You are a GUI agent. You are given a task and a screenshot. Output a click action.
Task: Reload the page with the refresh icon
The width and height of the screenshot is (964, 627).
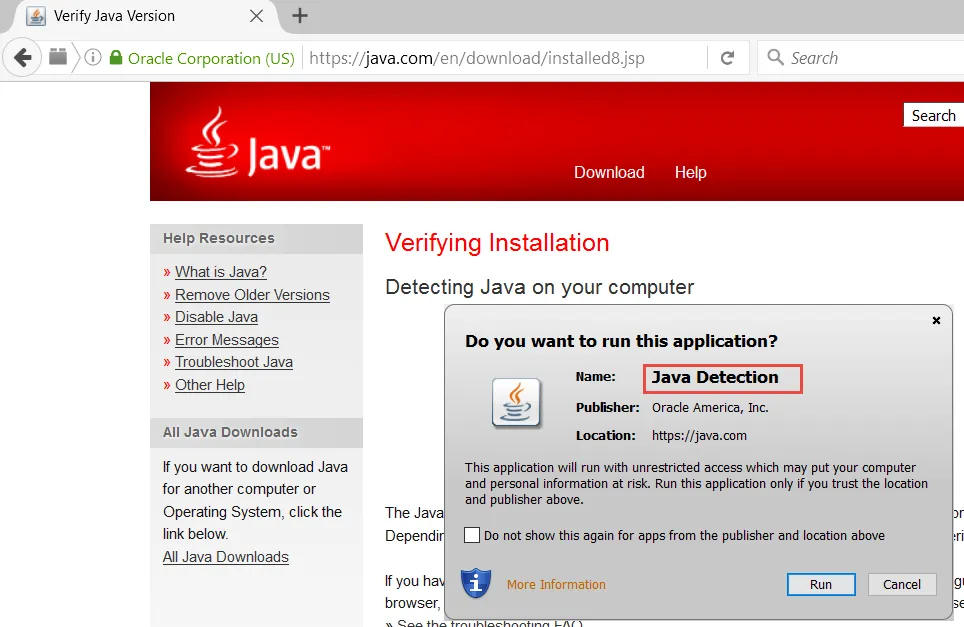pos(727,58)
